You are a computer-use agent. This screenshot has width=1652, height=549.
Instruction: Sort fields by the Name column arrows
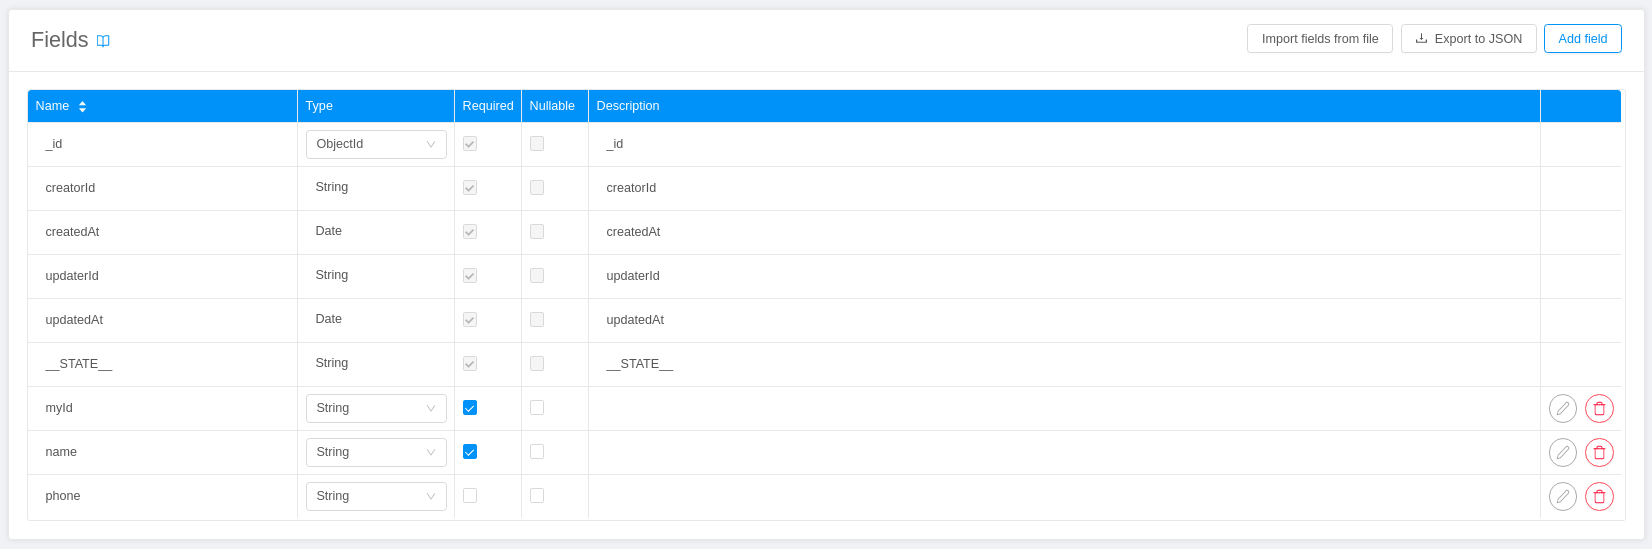point(82,106)
